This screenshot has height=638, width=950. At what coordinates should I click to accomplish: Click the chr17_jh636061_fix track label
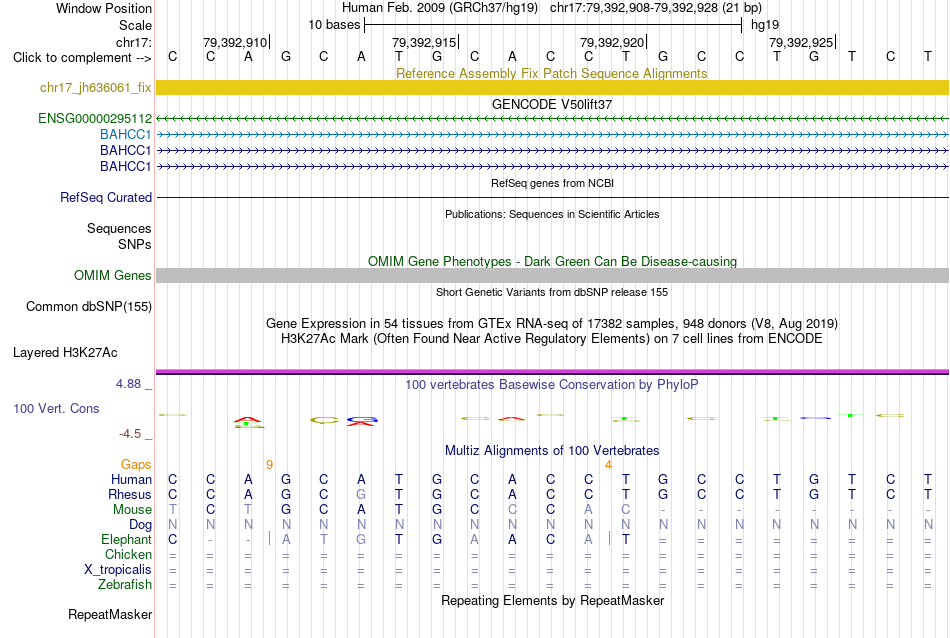pyautogui.click(x=95, y=88)
